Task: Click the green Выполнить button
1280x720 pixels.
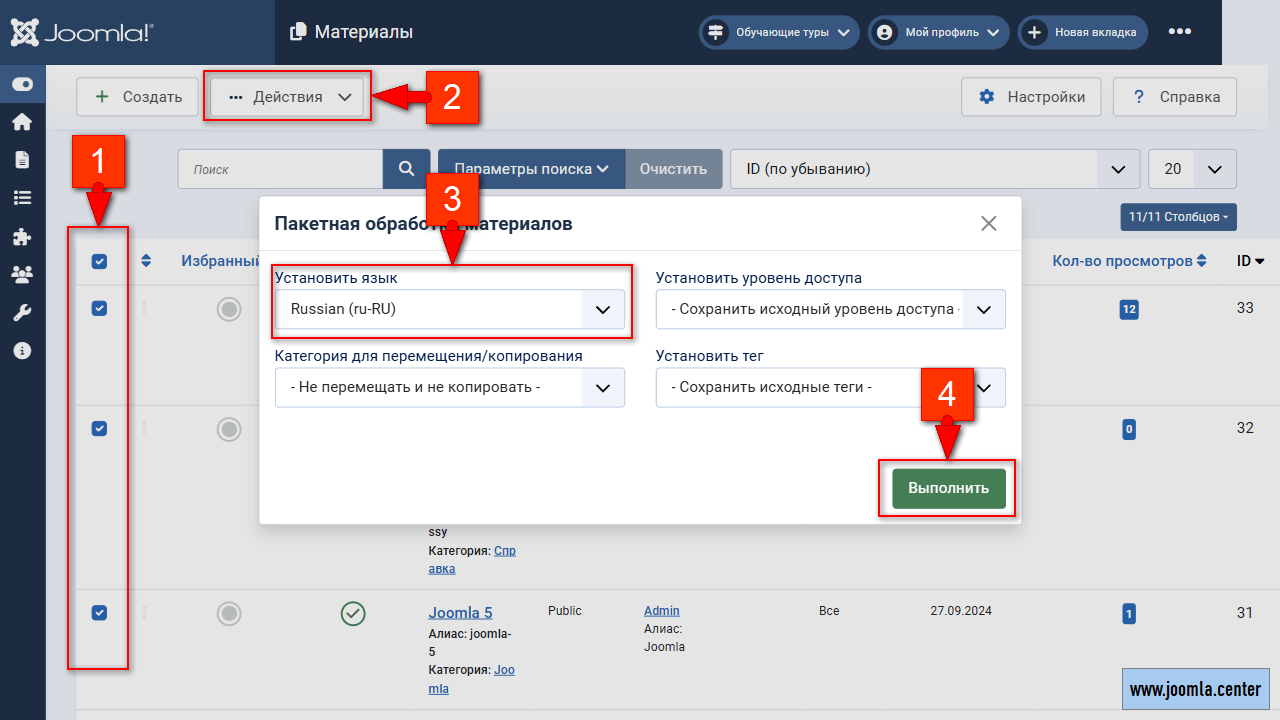Action: (x=948, y=488)
